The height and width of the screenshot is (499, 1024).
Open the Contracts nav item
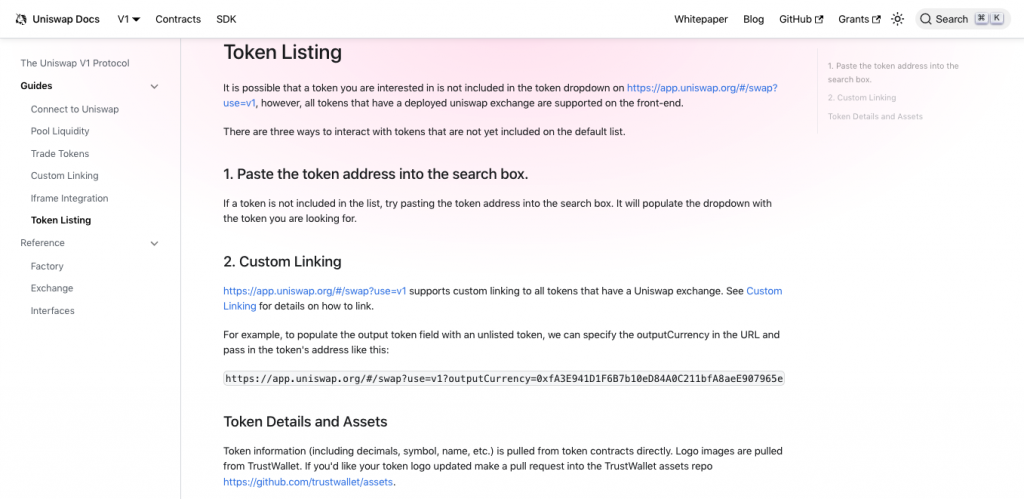point(178,19)
